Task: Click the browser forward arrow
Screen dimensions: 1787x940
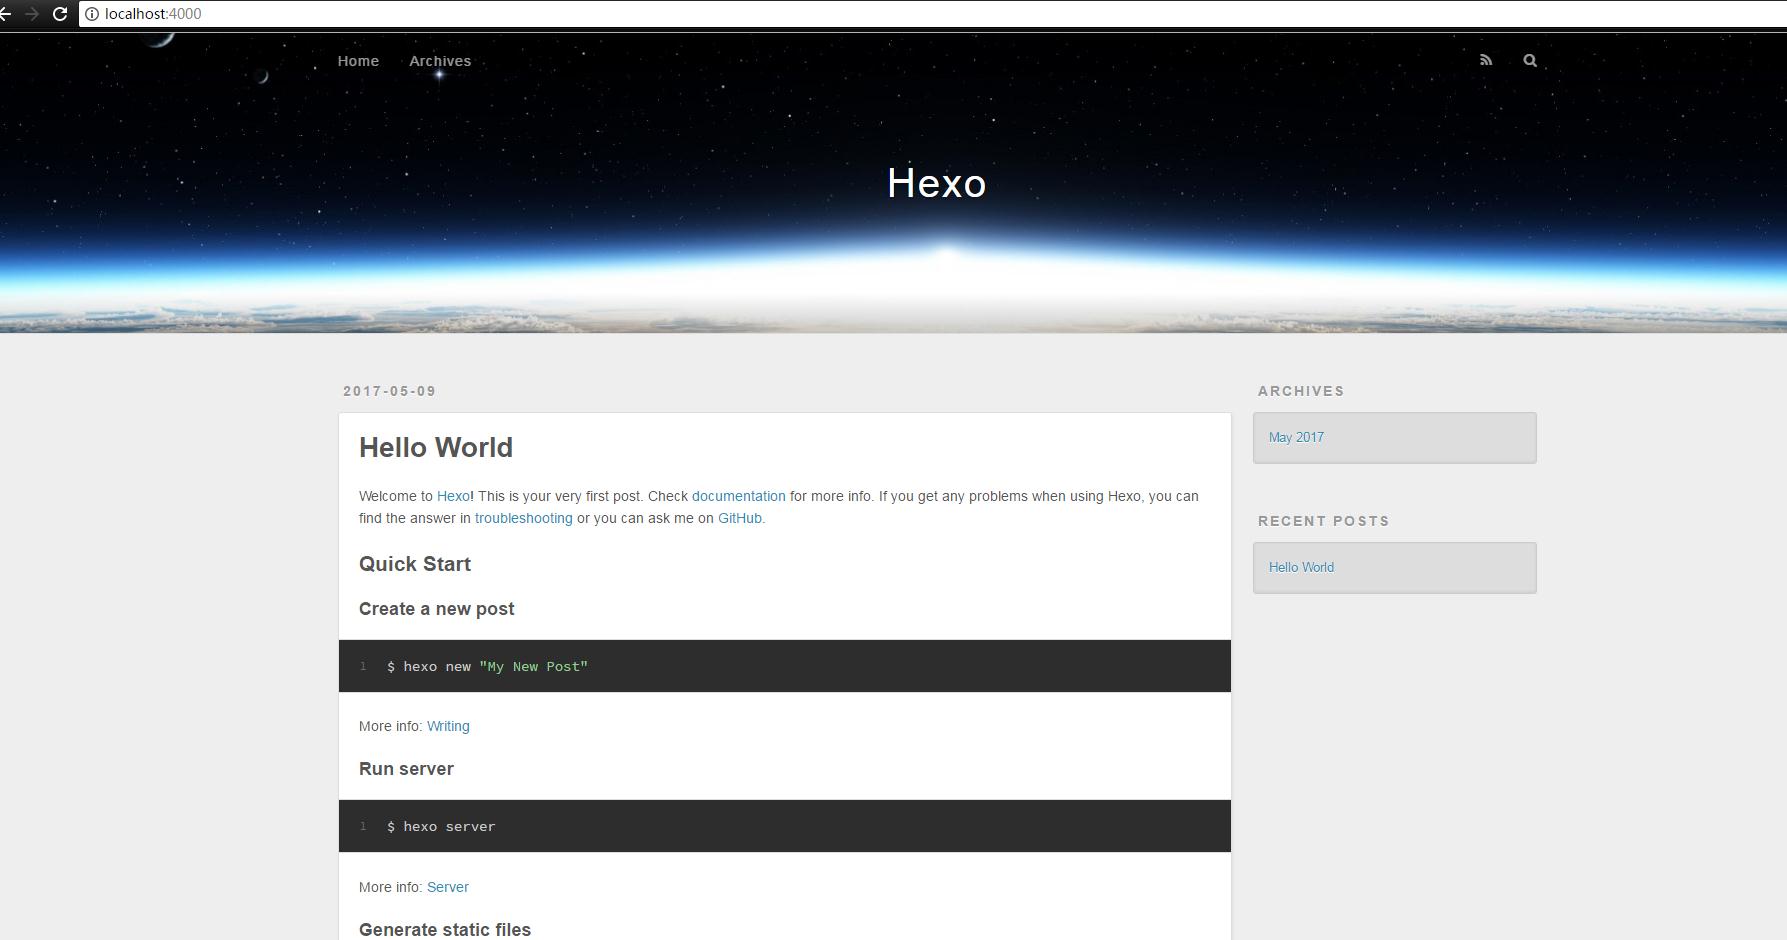Action: click(32, 14)
